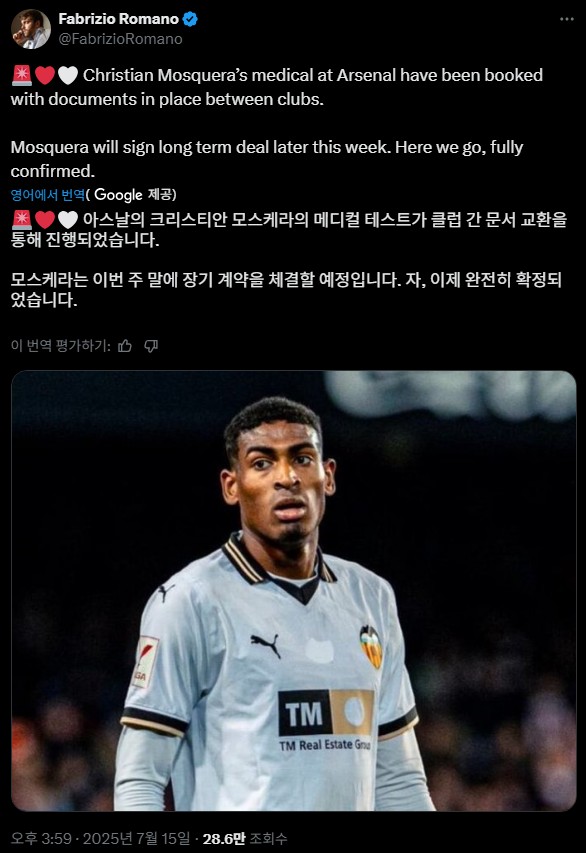The image size is (586, 853).
Task: Open the 28.6만 조회수 view count
Action: pos(245,838)
